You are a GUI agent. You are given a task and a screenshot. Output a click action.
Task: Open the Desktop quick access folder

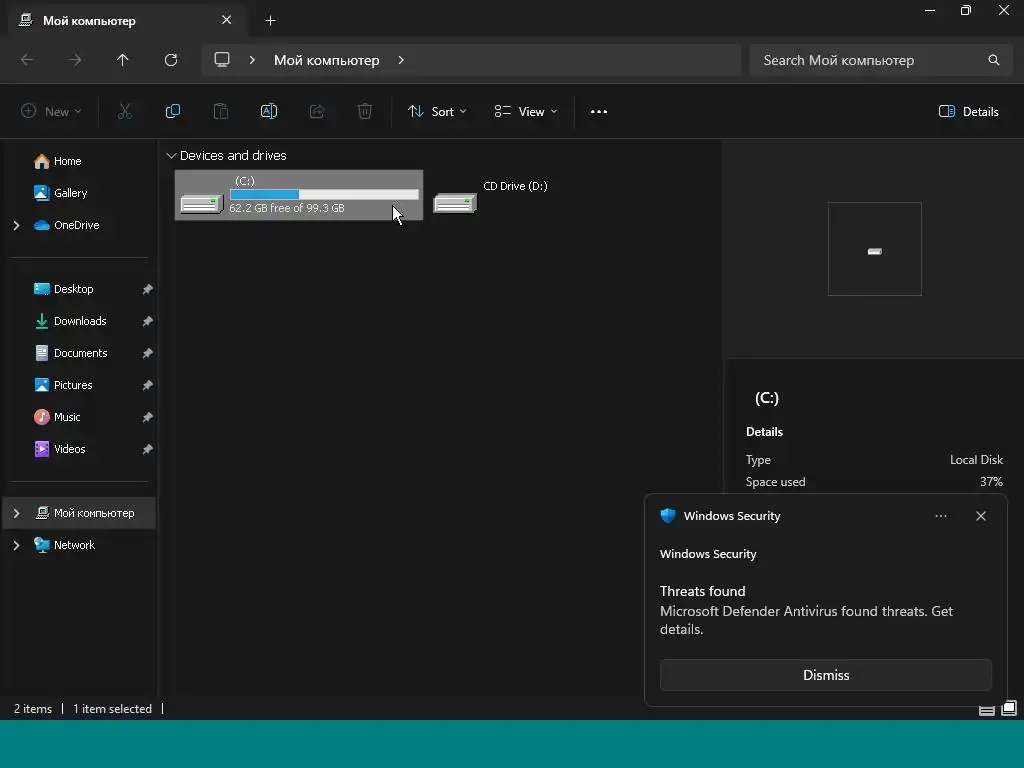[x=63, y=289]
